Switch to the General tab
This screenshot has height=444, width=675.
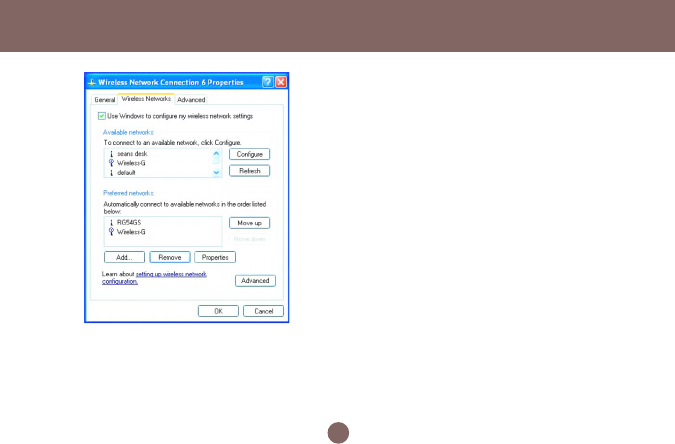pyautogui.click(x=105, y=99)
